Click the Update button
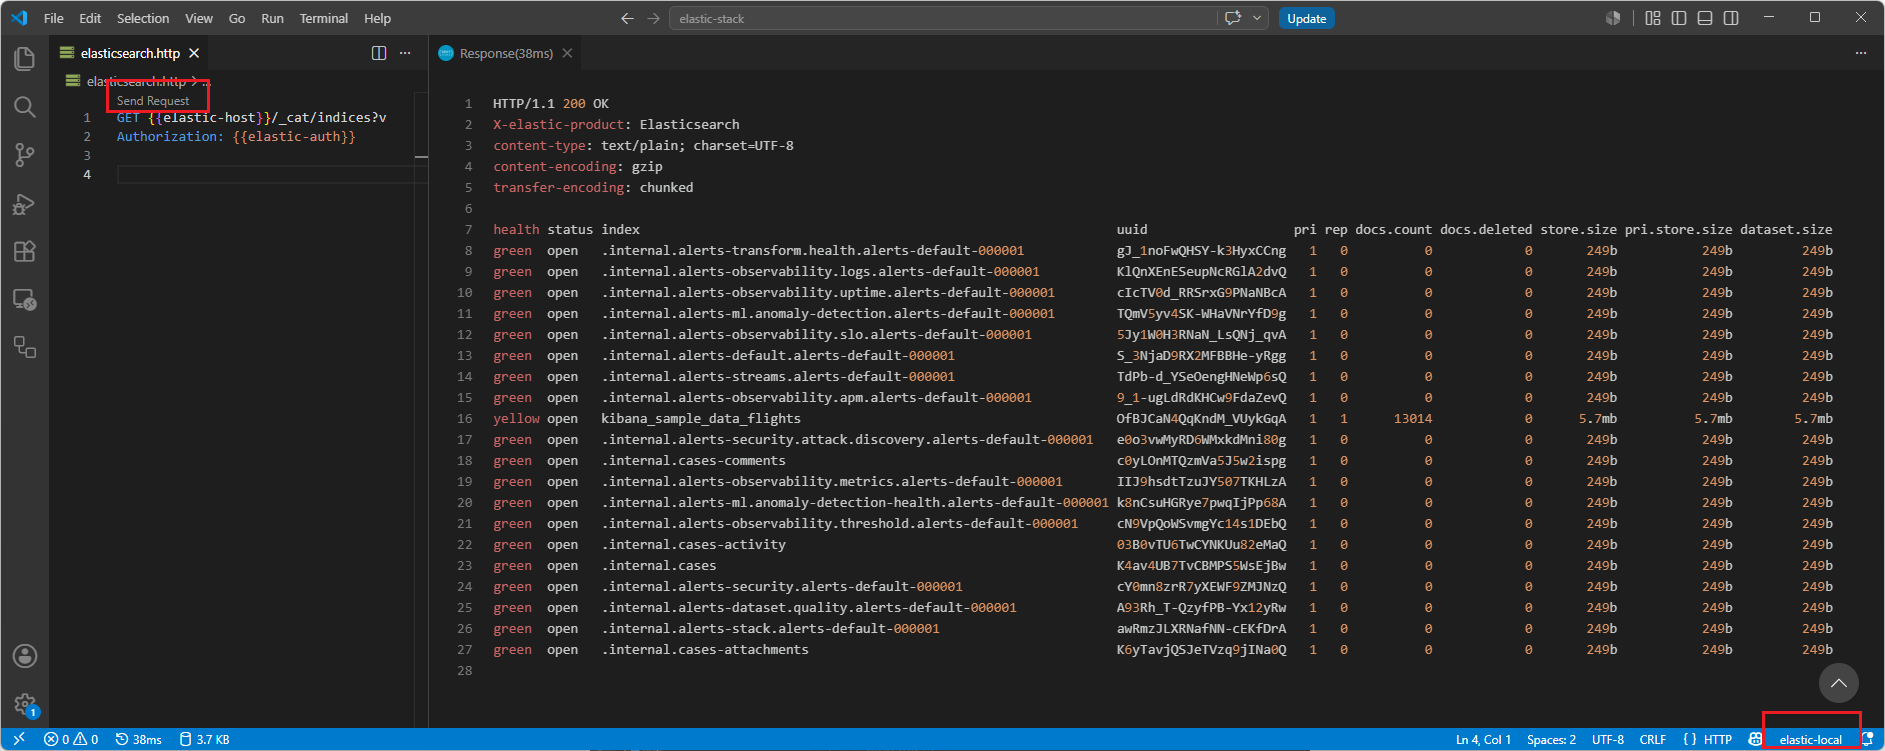Image resolution: width=1885 pixels, height=751 pixels. 1306,18
